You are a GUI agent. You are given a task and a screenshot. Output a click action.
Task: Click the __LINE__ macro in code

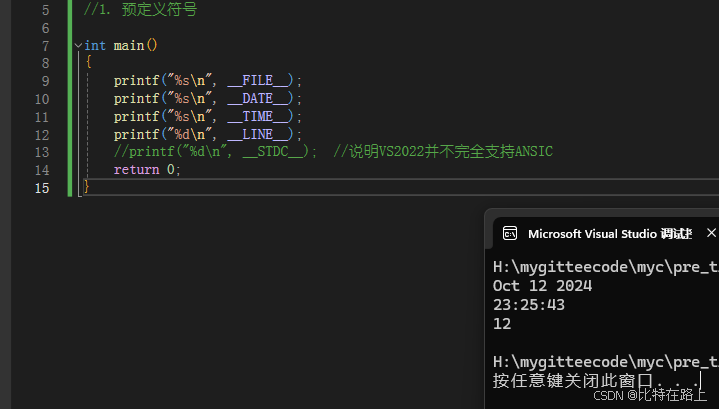pyautogui.click(x=259, y=134)
